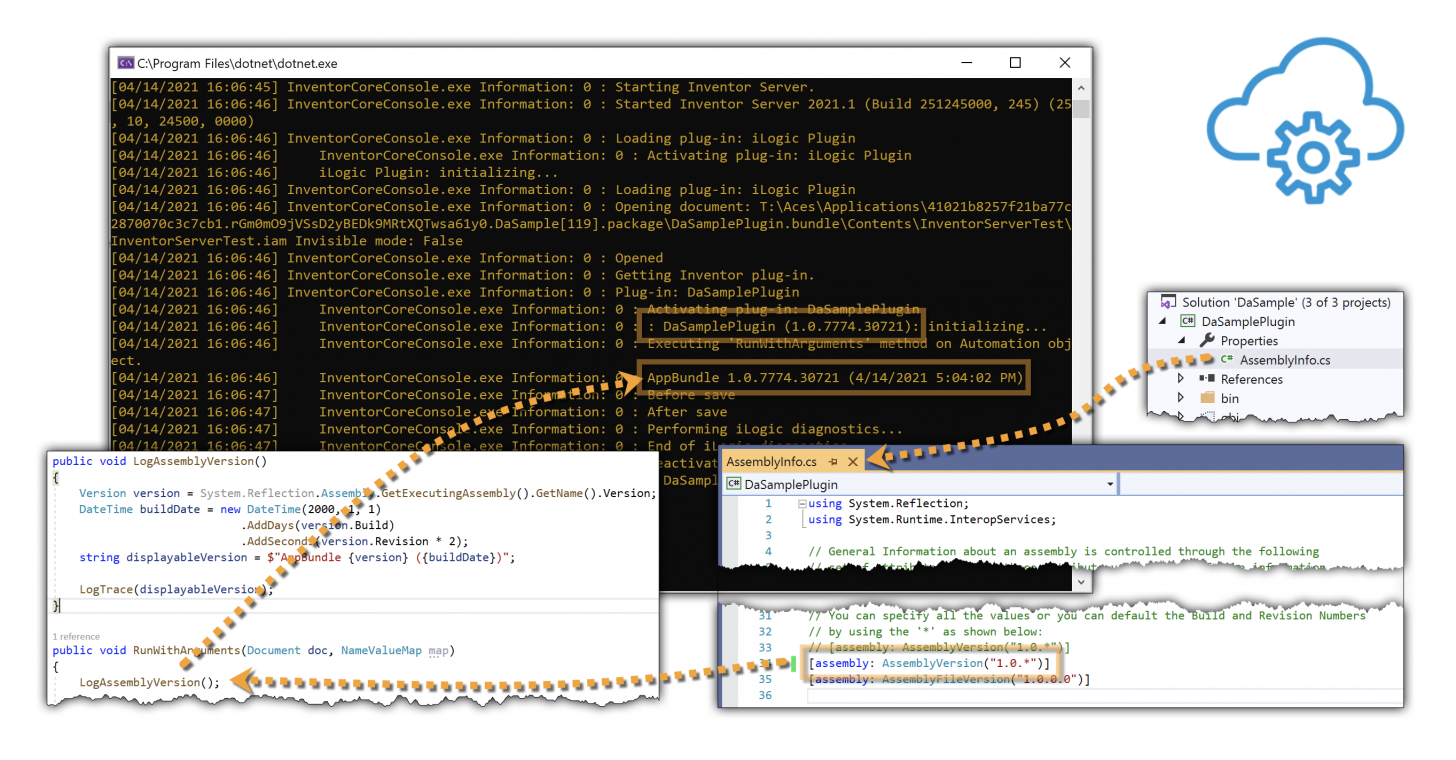Image resolution: width=1456 pixels, height=760 pixels.
Task: Click the References node icon
Action: coord(1207,379)
